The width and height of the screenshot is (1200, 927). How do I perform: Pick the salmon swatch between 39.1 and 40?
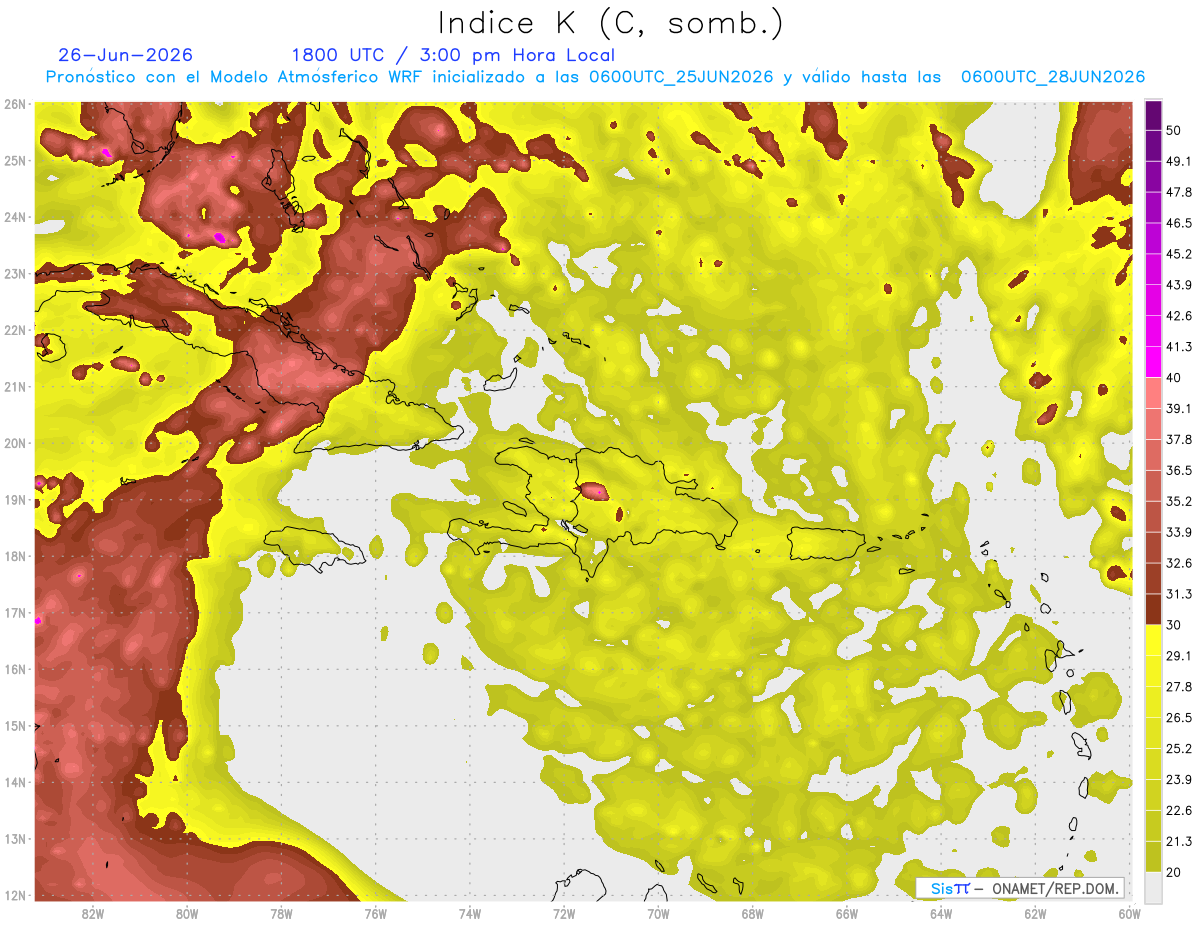(1153, 393)
